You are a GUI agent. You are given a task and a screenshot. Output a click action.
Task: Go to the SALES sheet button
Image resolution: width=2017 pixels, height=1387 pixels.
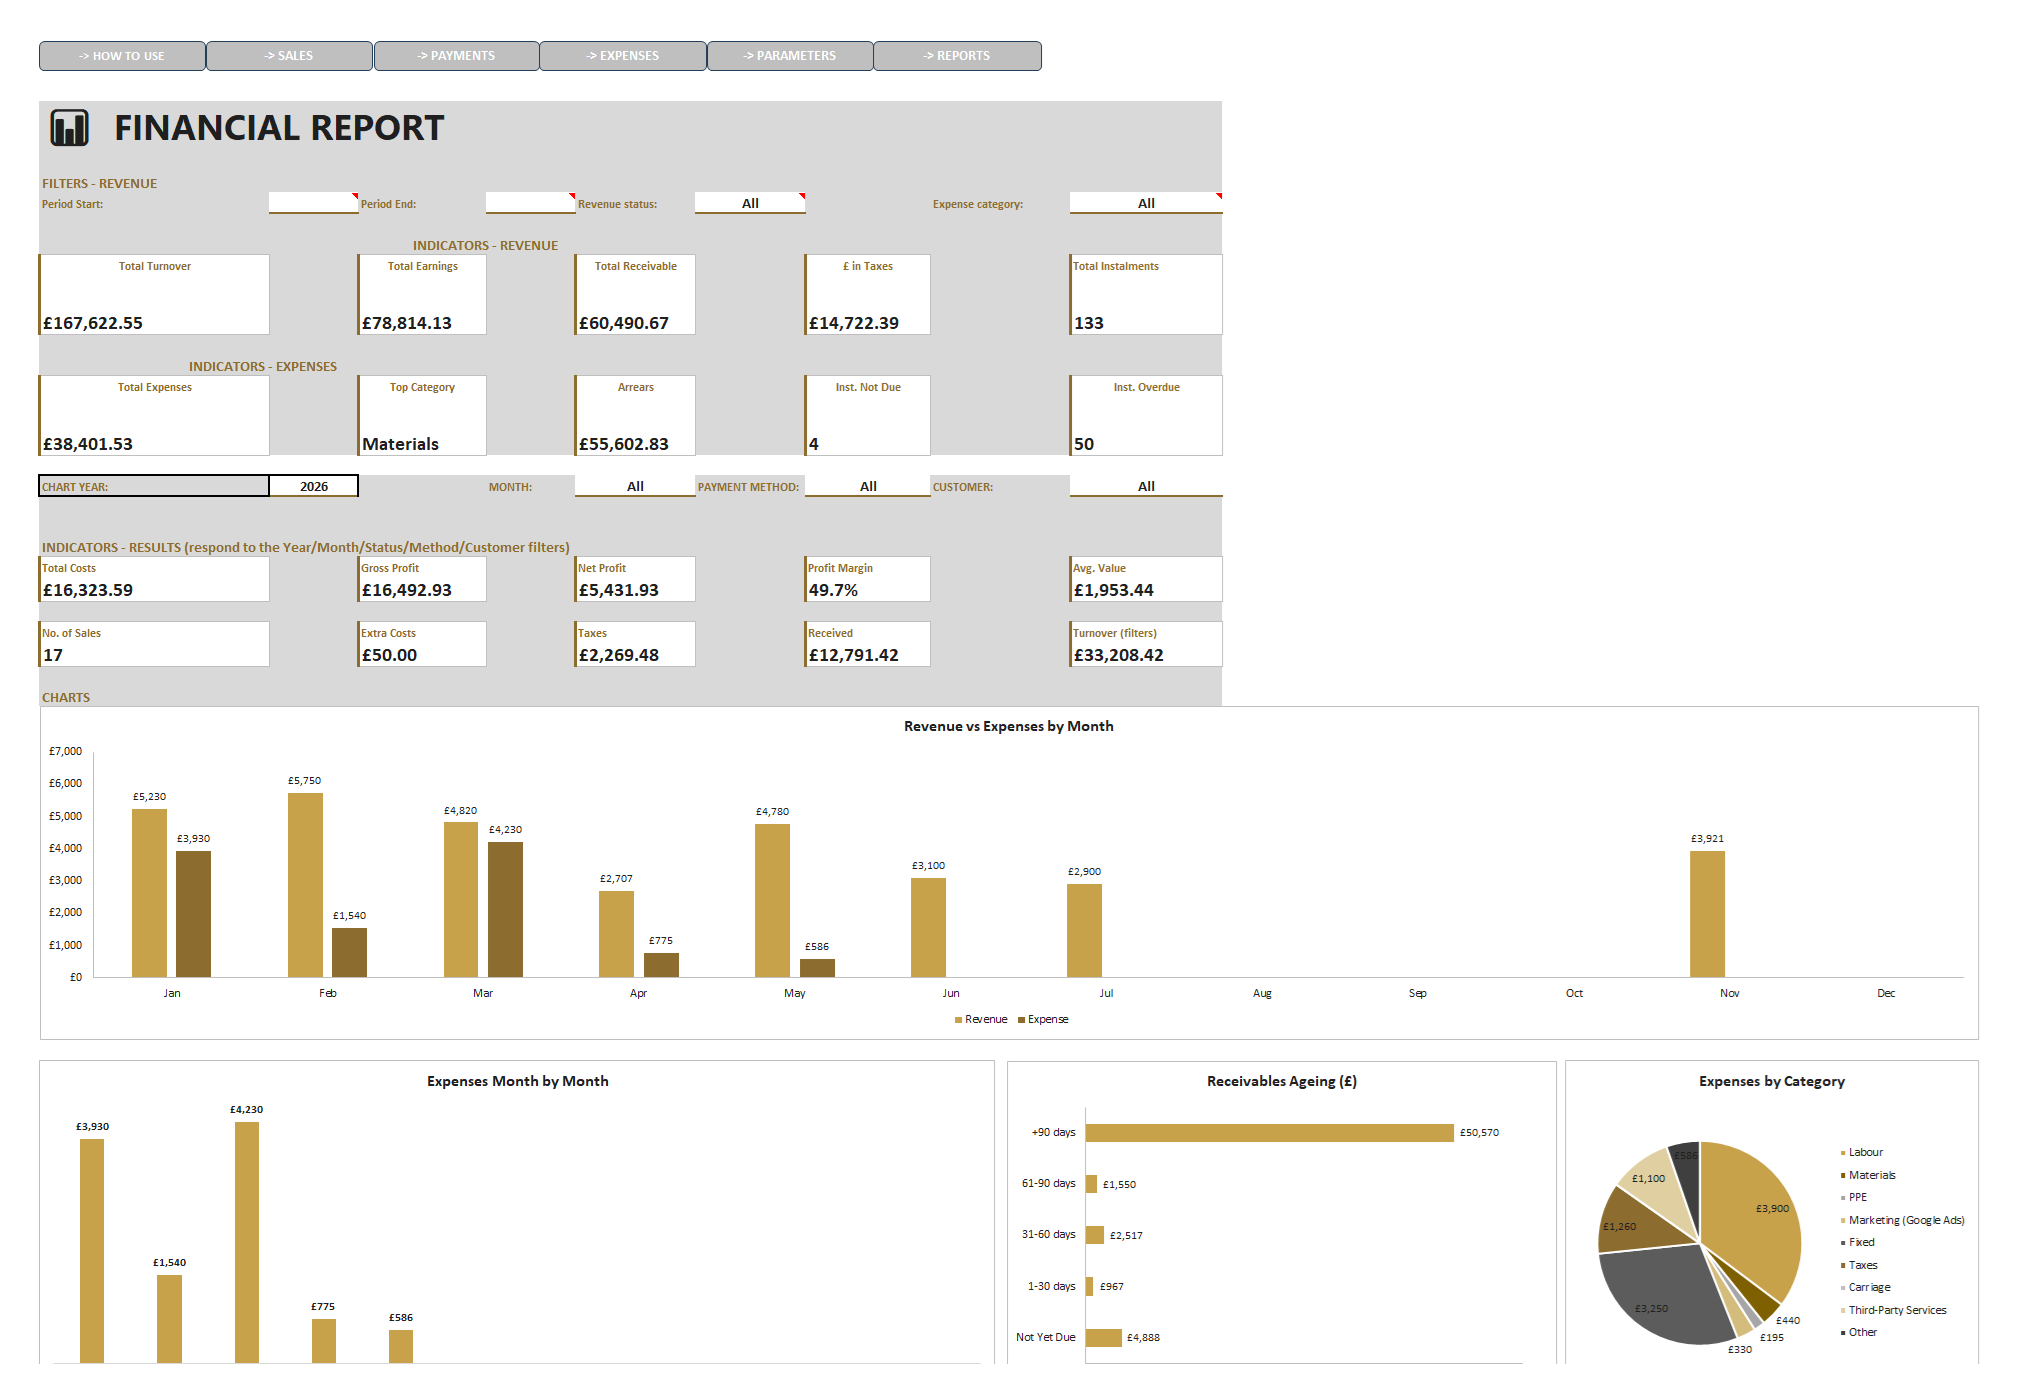click(x=289, y=56)
